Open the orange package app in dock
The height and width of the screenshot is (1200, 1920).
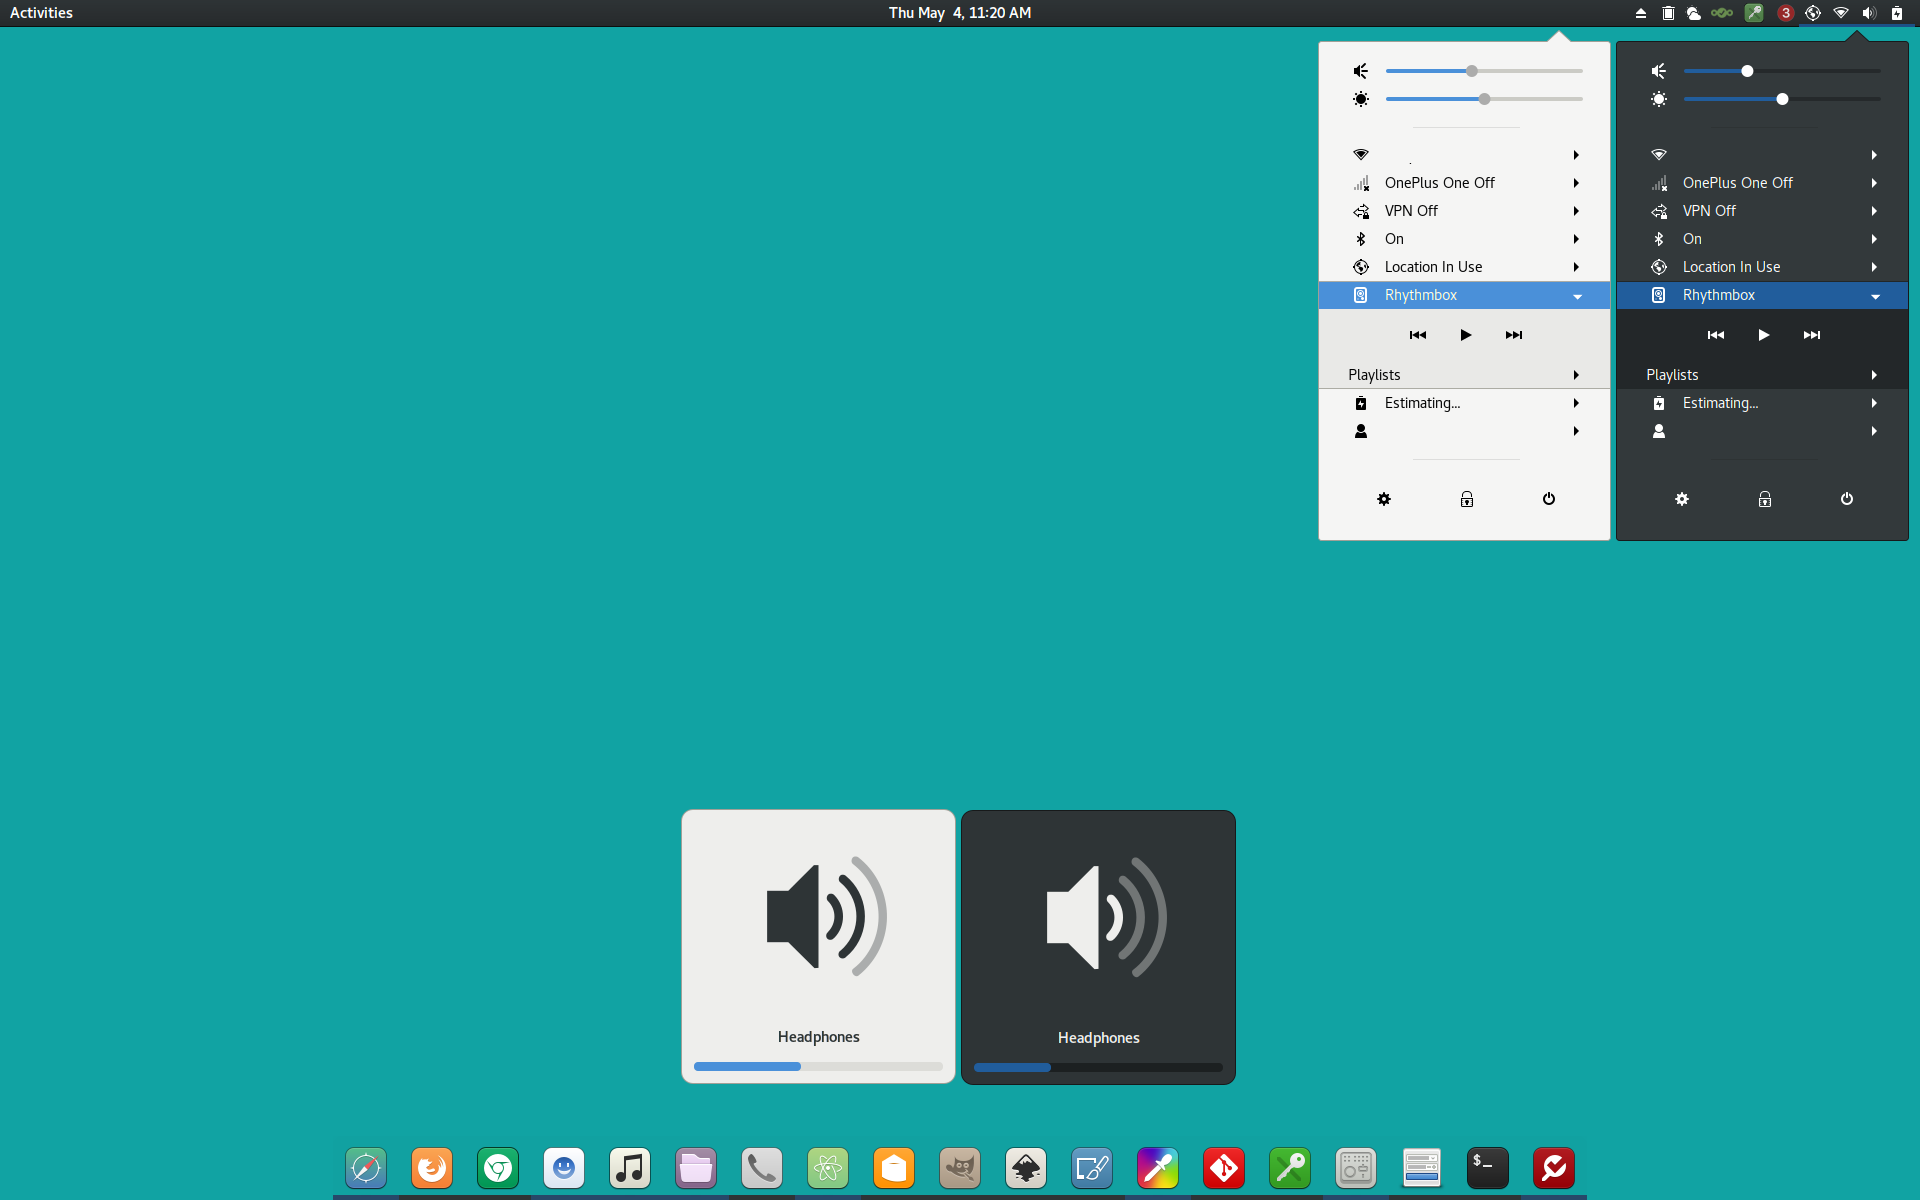coord(894,1168)
